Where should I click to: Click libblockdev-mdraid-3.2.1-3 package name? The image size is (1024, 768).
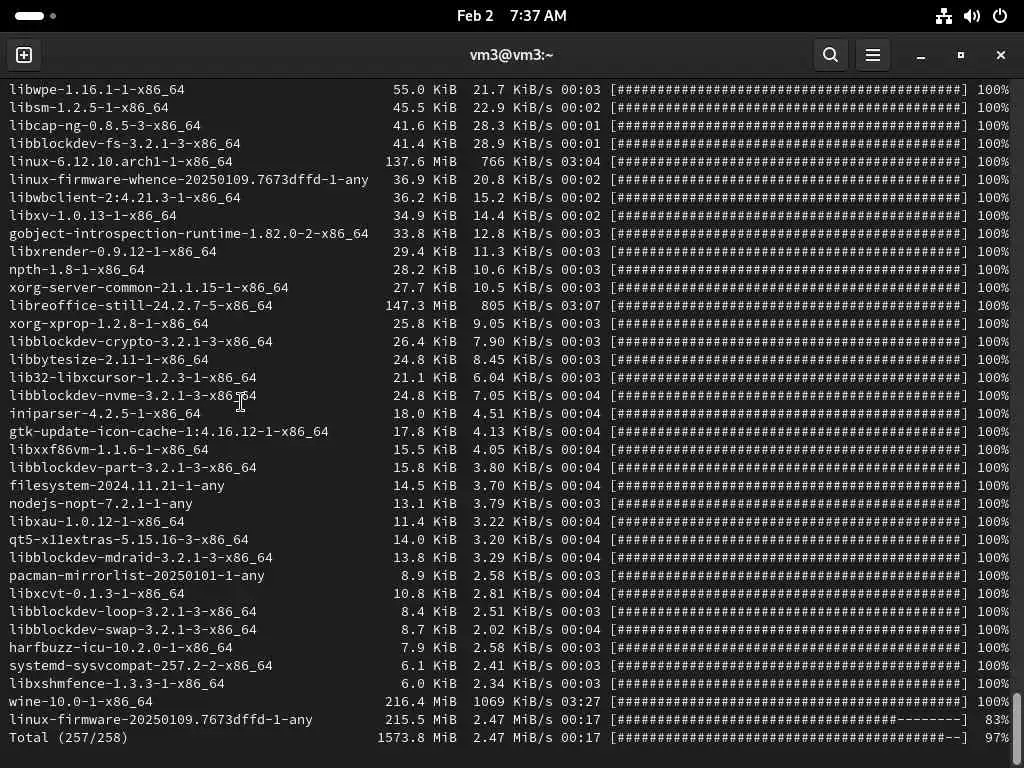point(141,557)
